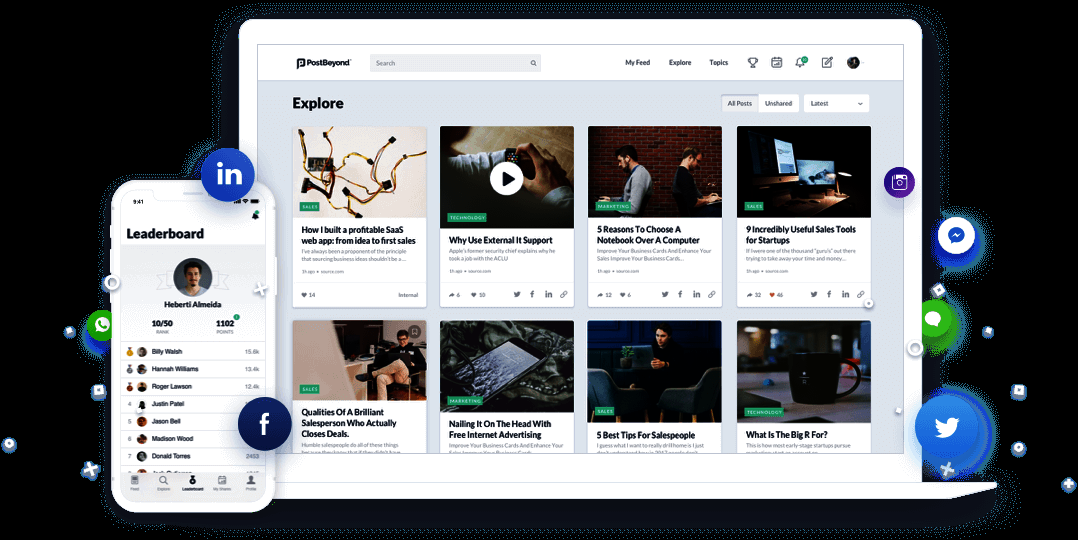This screenshot has height=540, width=1078.
Task: Share '5 Reasons To Choose' post on Facebook
Action: click(680, 295)
